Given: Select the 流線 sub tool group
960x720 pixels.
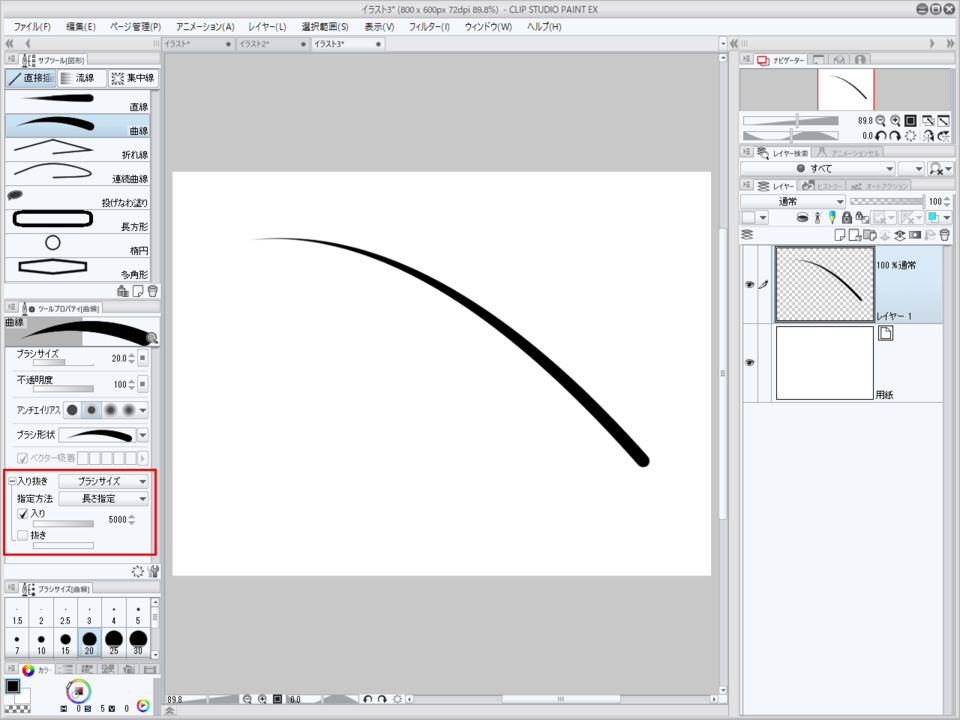Looking at the screenshot, I should [80, 78].
